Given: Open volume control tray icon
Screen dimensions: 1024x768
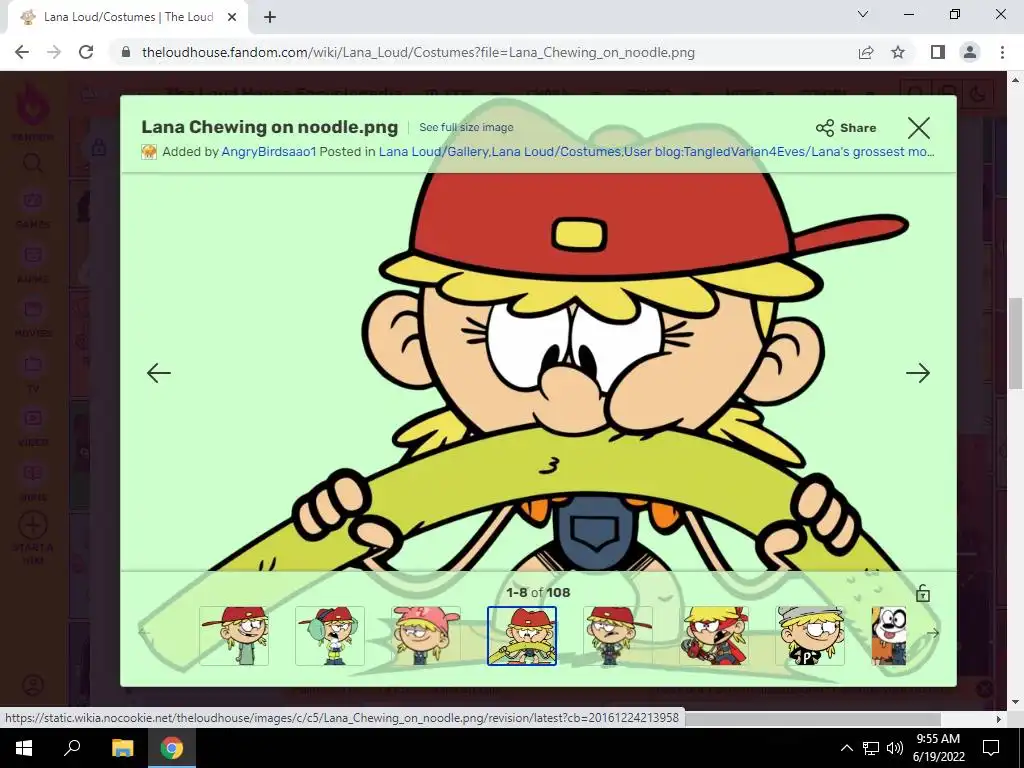Looking at the screenshot, I should [x=895, y=748].
